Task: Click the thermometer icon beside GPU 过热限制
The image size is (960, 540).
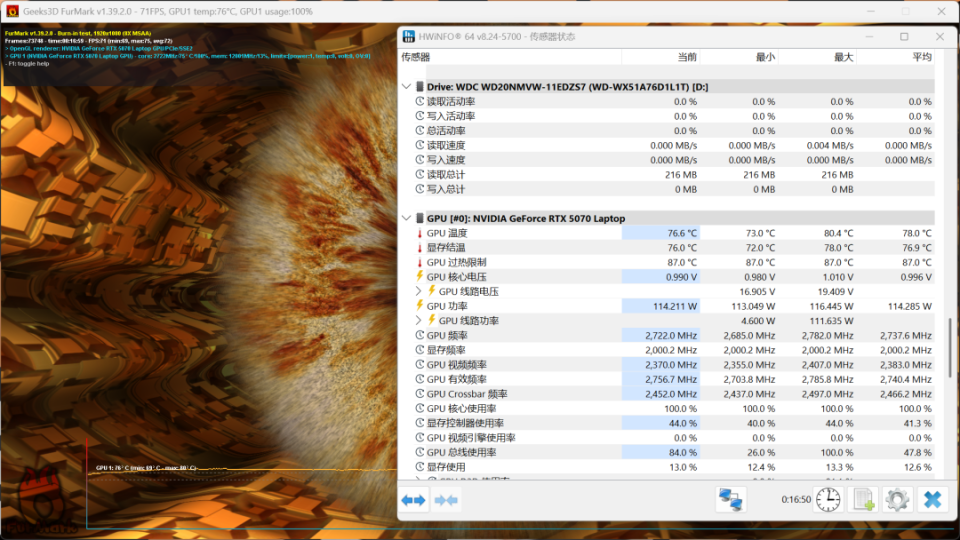Action: coord(419,263)
